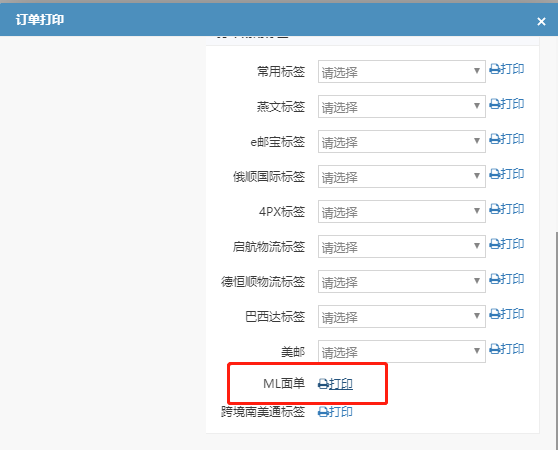Viewport: 558px width, 450px height.
Task: Close the 订单打印 dialog
Action: pyautogui.click(x=541, y=22)
